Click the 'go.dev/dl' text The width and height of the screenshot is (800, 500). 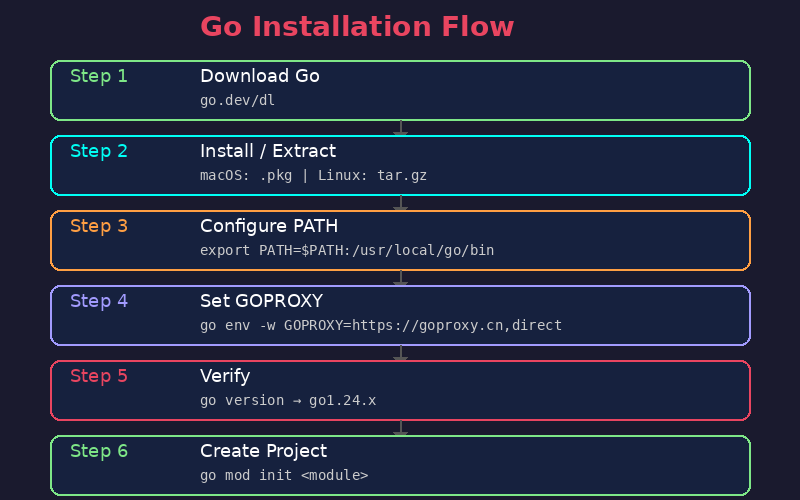[x=237, y=100]
